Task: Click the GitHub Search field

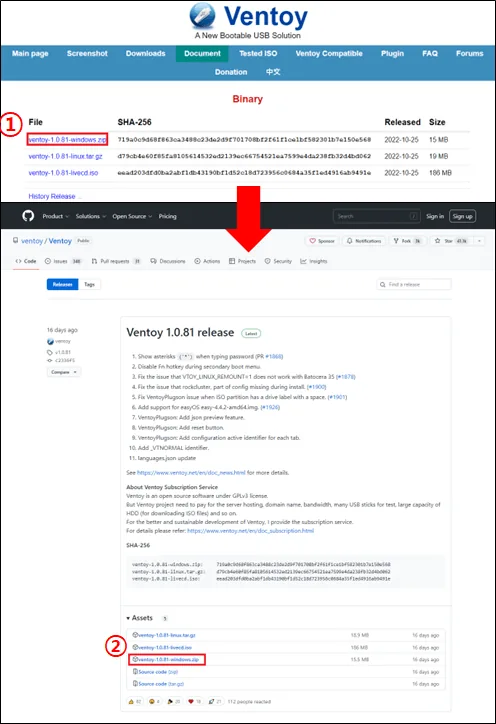Action: pos(377,216)
